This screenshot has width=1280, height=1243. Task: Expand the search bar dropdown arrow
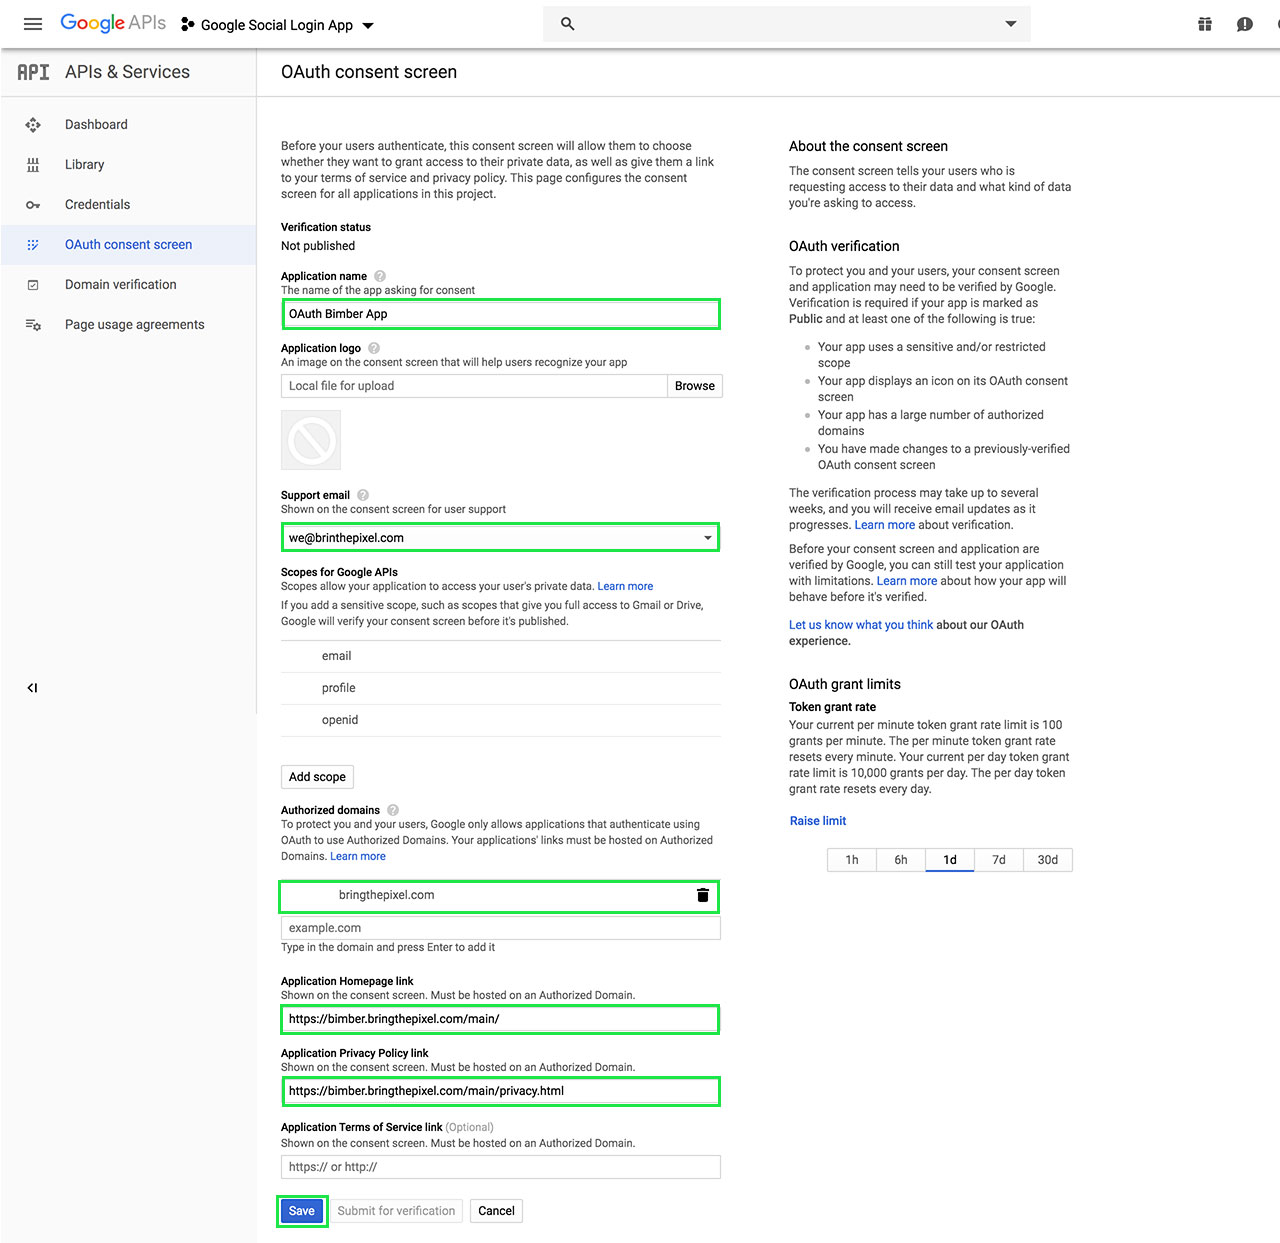[1011, 24]
